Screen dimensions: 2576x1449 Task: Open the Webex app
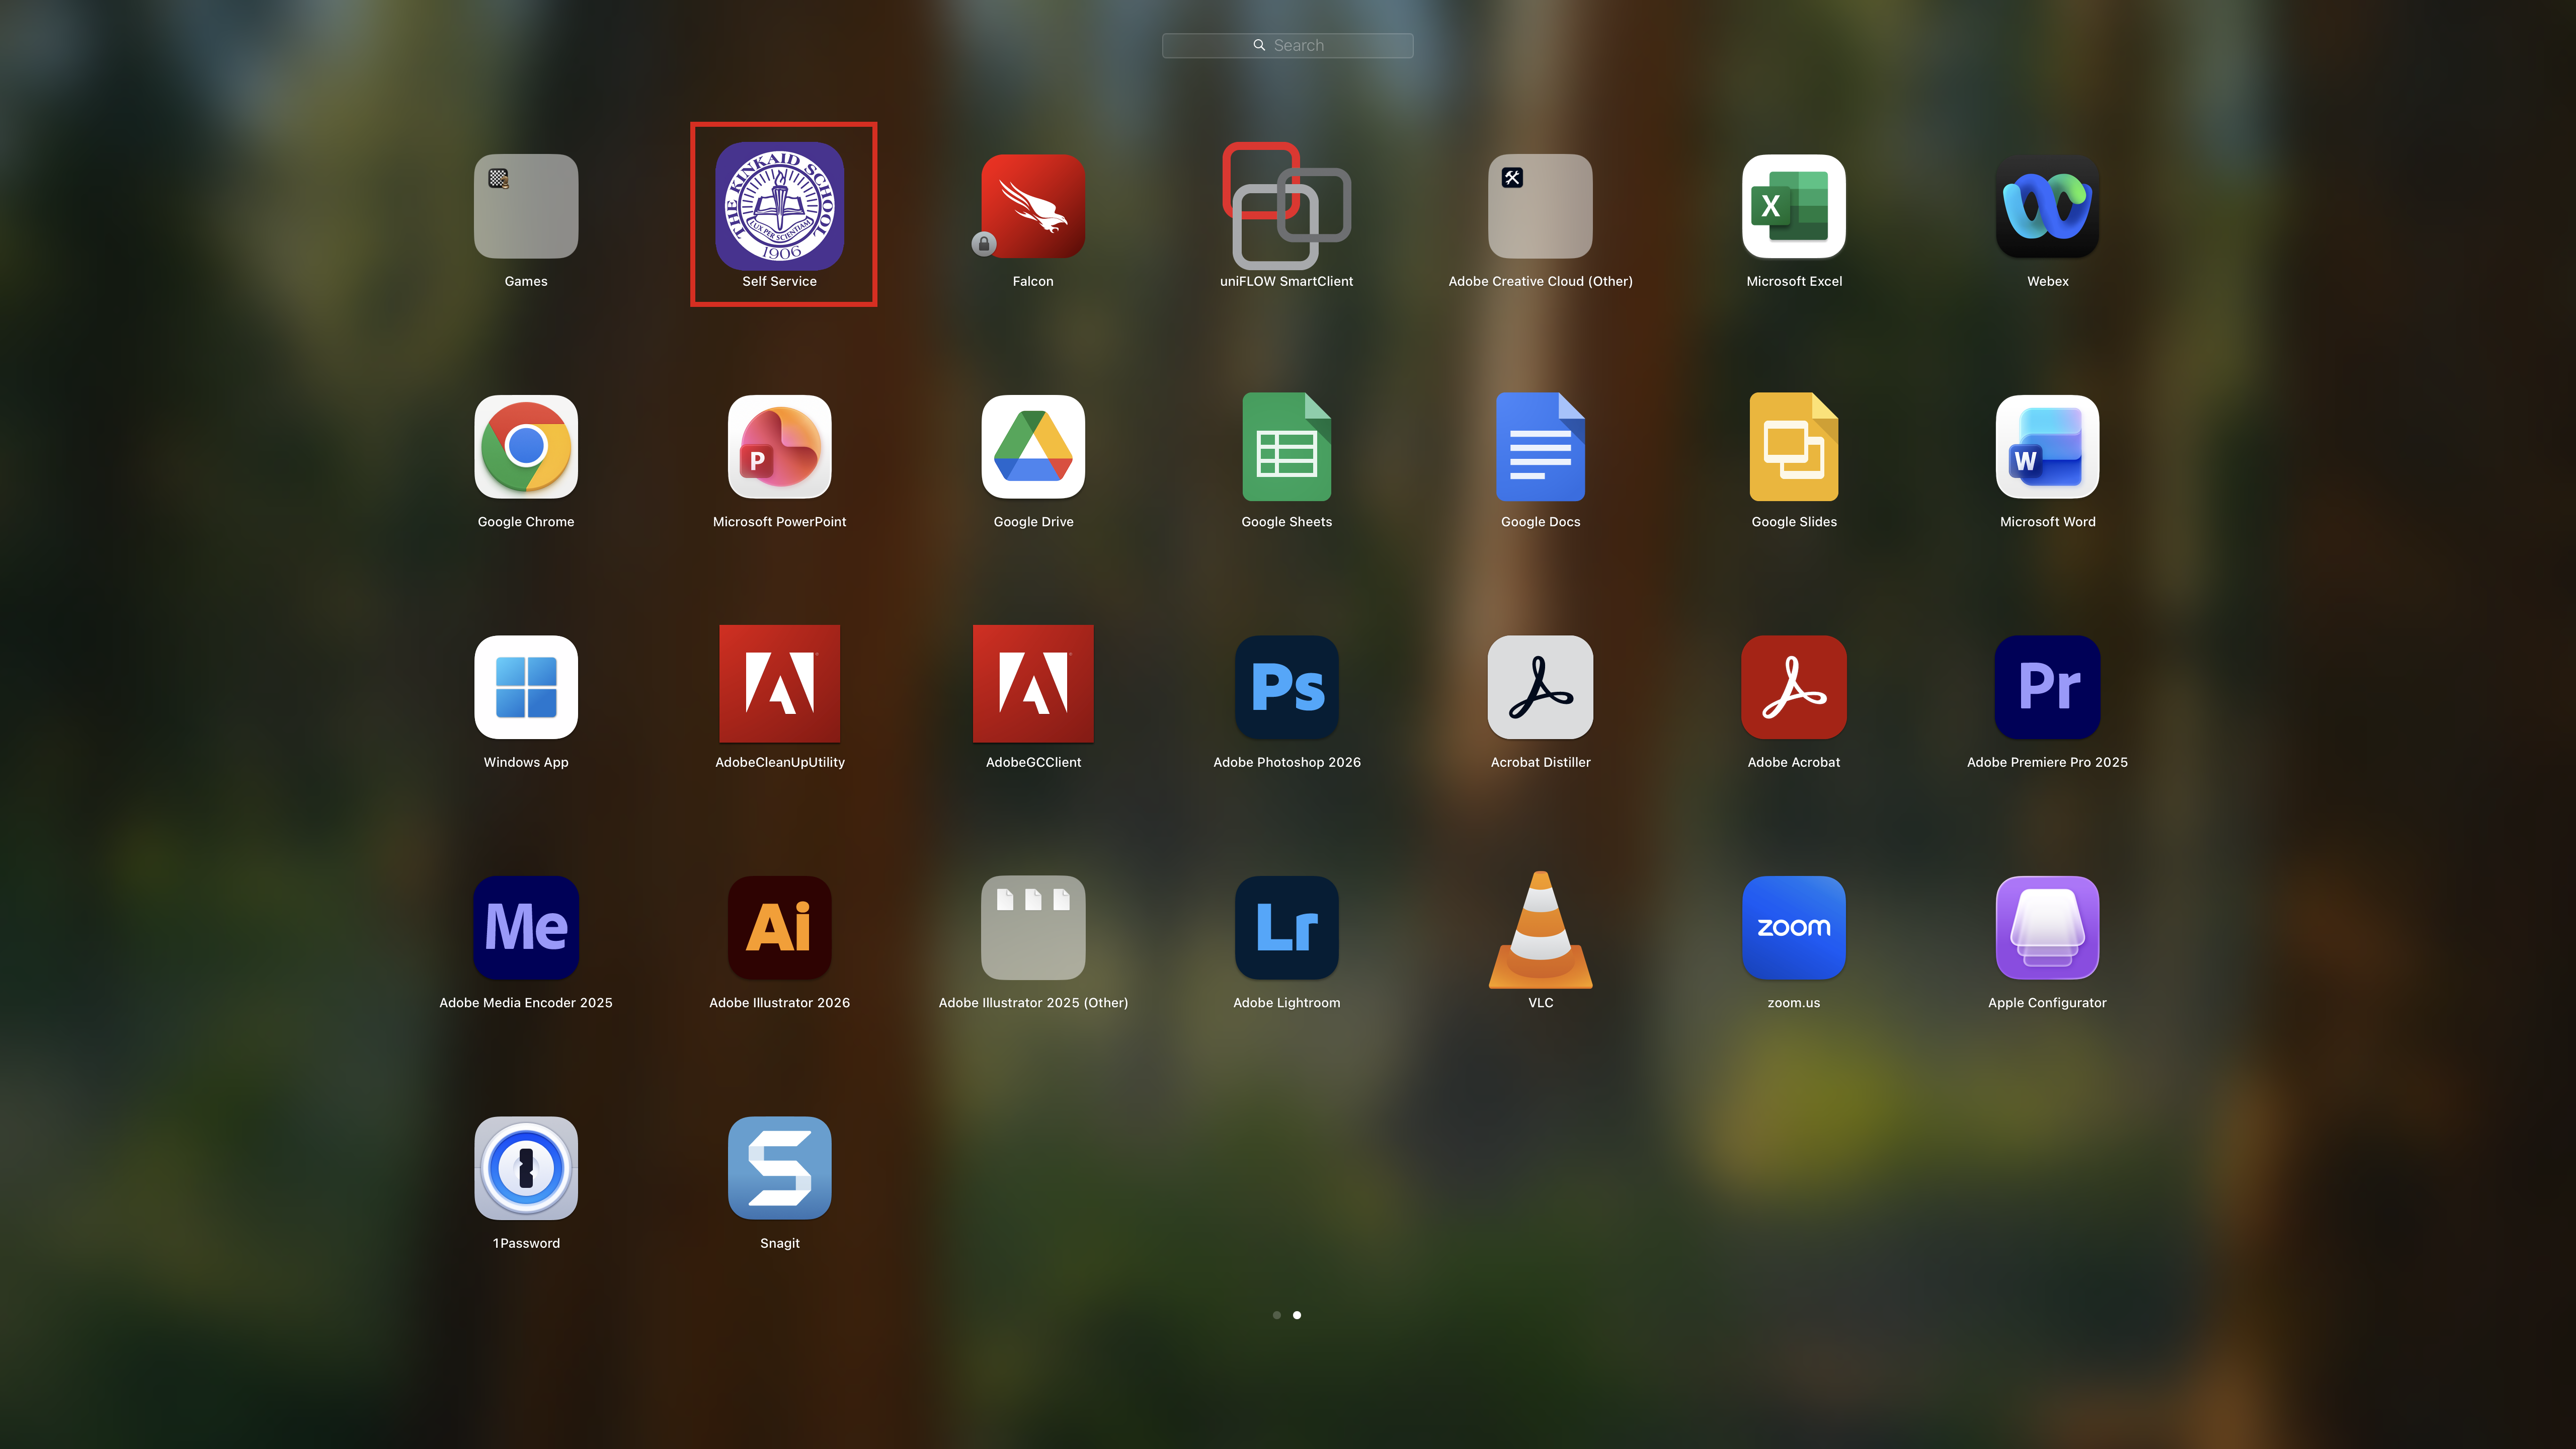coord(2047,206)
